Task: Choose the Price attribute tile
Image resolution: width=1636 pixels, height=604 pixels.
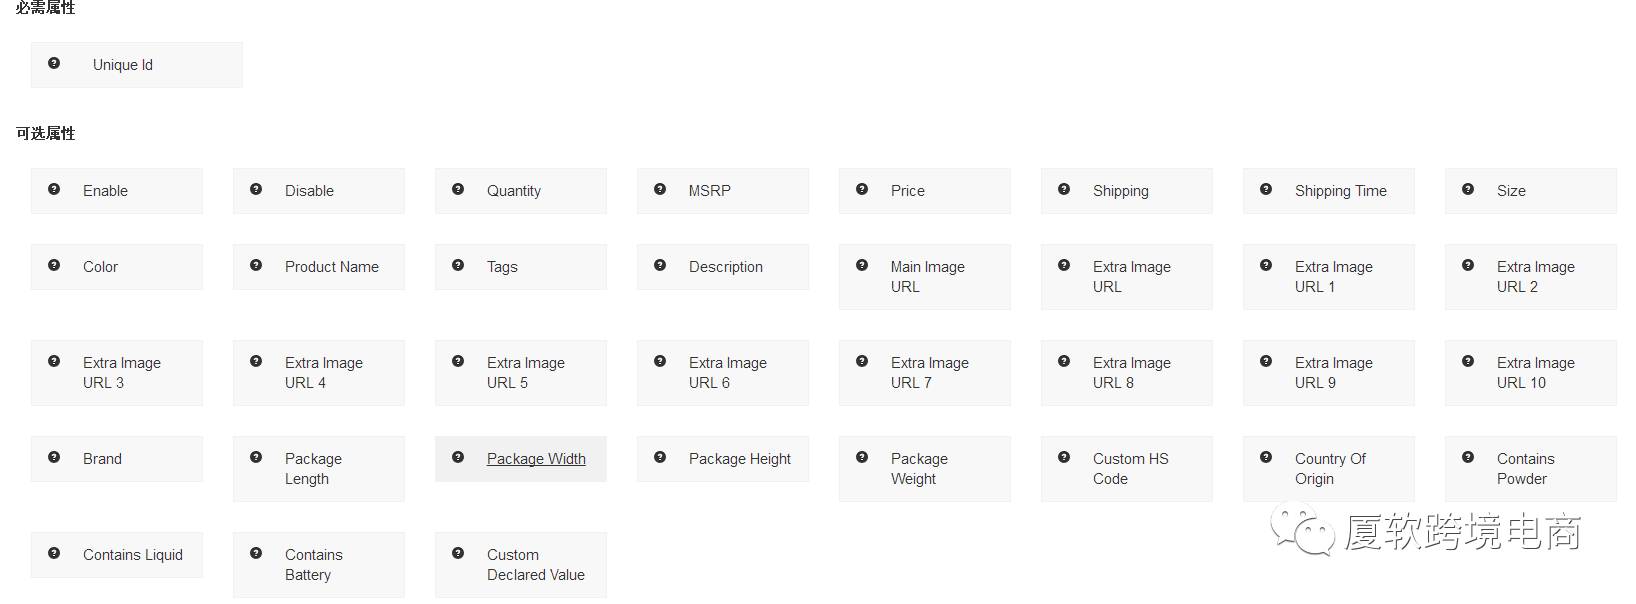Action: point(925,191)
